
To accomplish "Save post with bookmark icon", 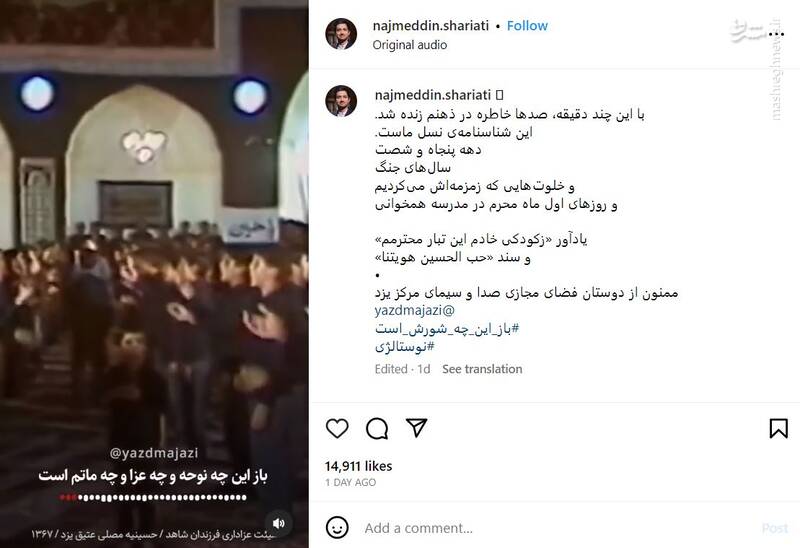I will click(779, 428).
